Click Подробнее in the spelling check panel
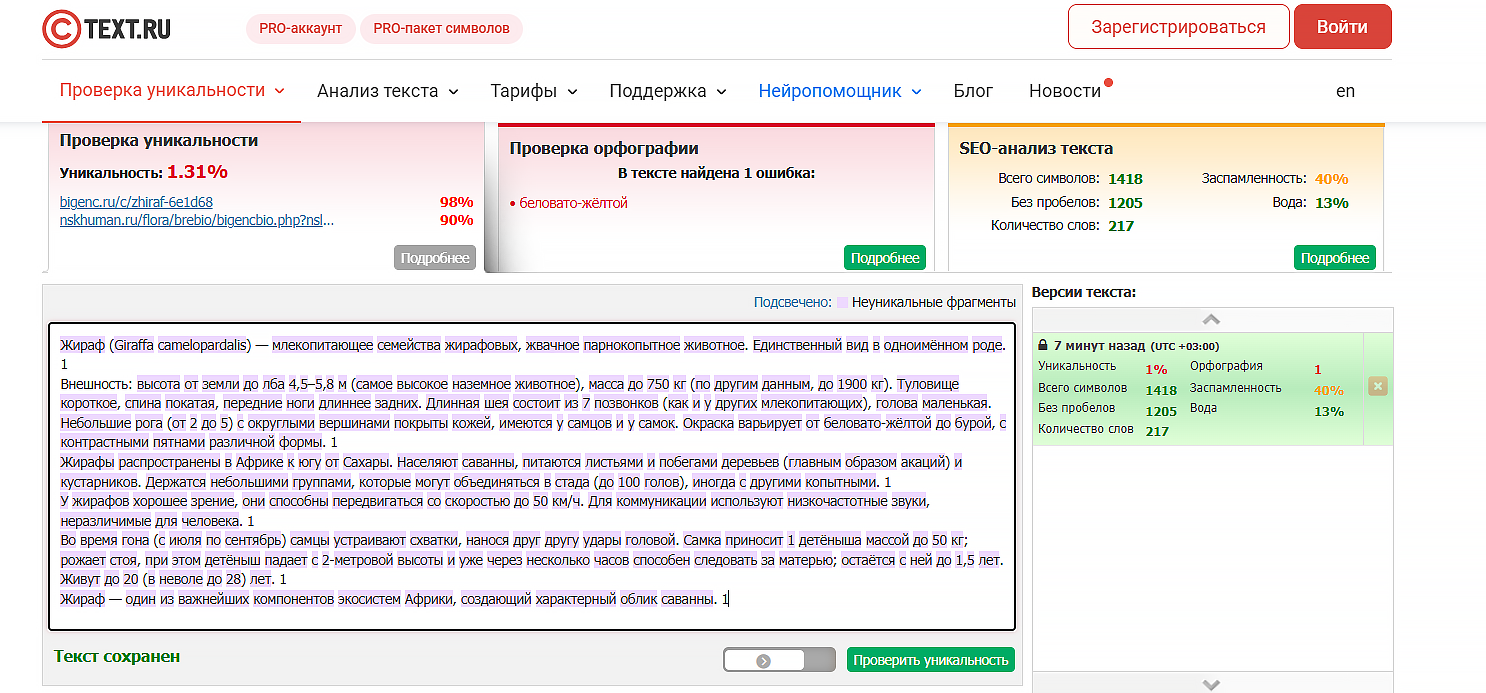Screen dimensions: 1486x693 tap(884, 258)
